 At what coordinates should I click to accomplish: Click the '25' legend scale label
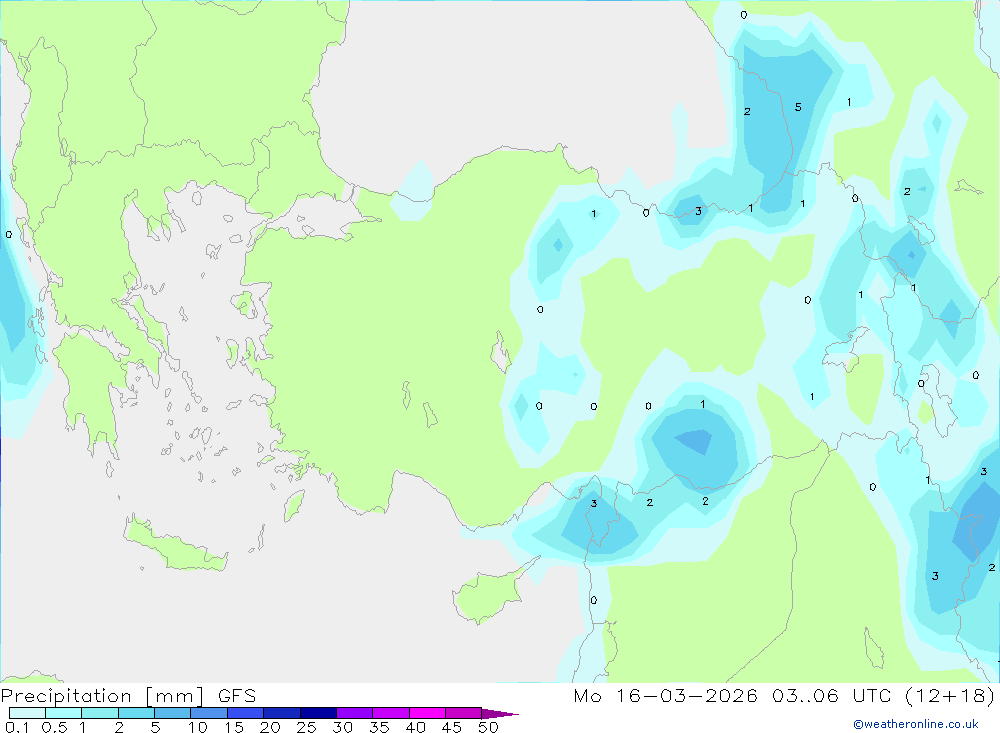(307, 727)
